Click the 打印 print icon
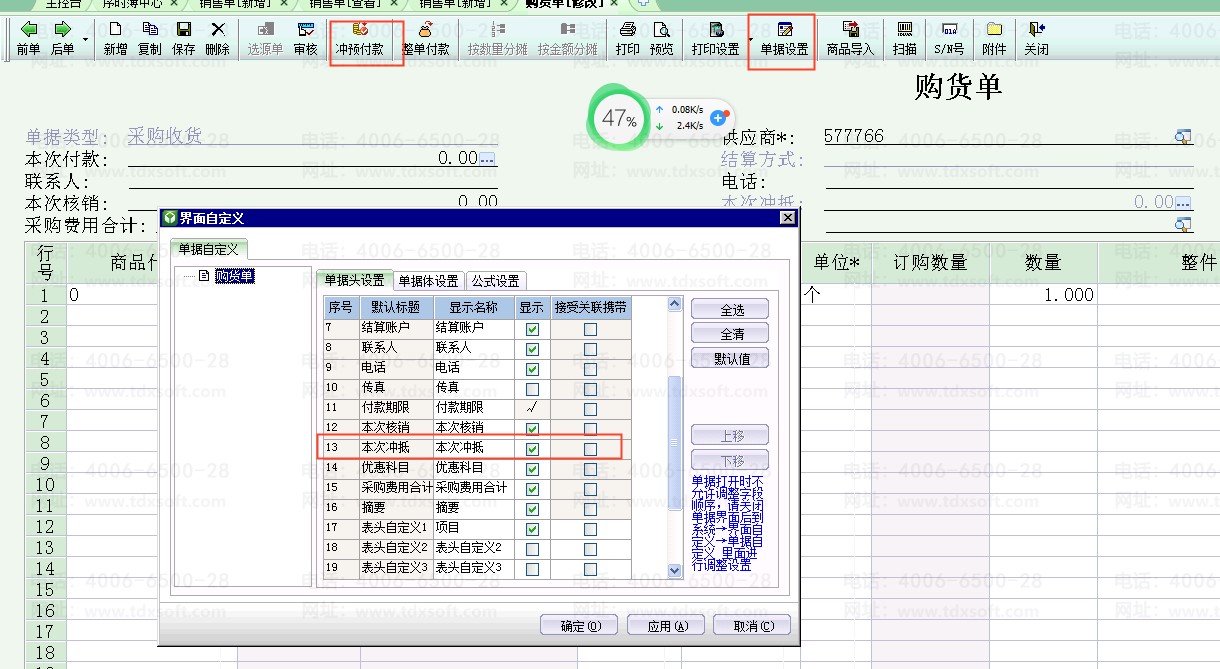The image size is (1220, 669). tap(627, 37)
